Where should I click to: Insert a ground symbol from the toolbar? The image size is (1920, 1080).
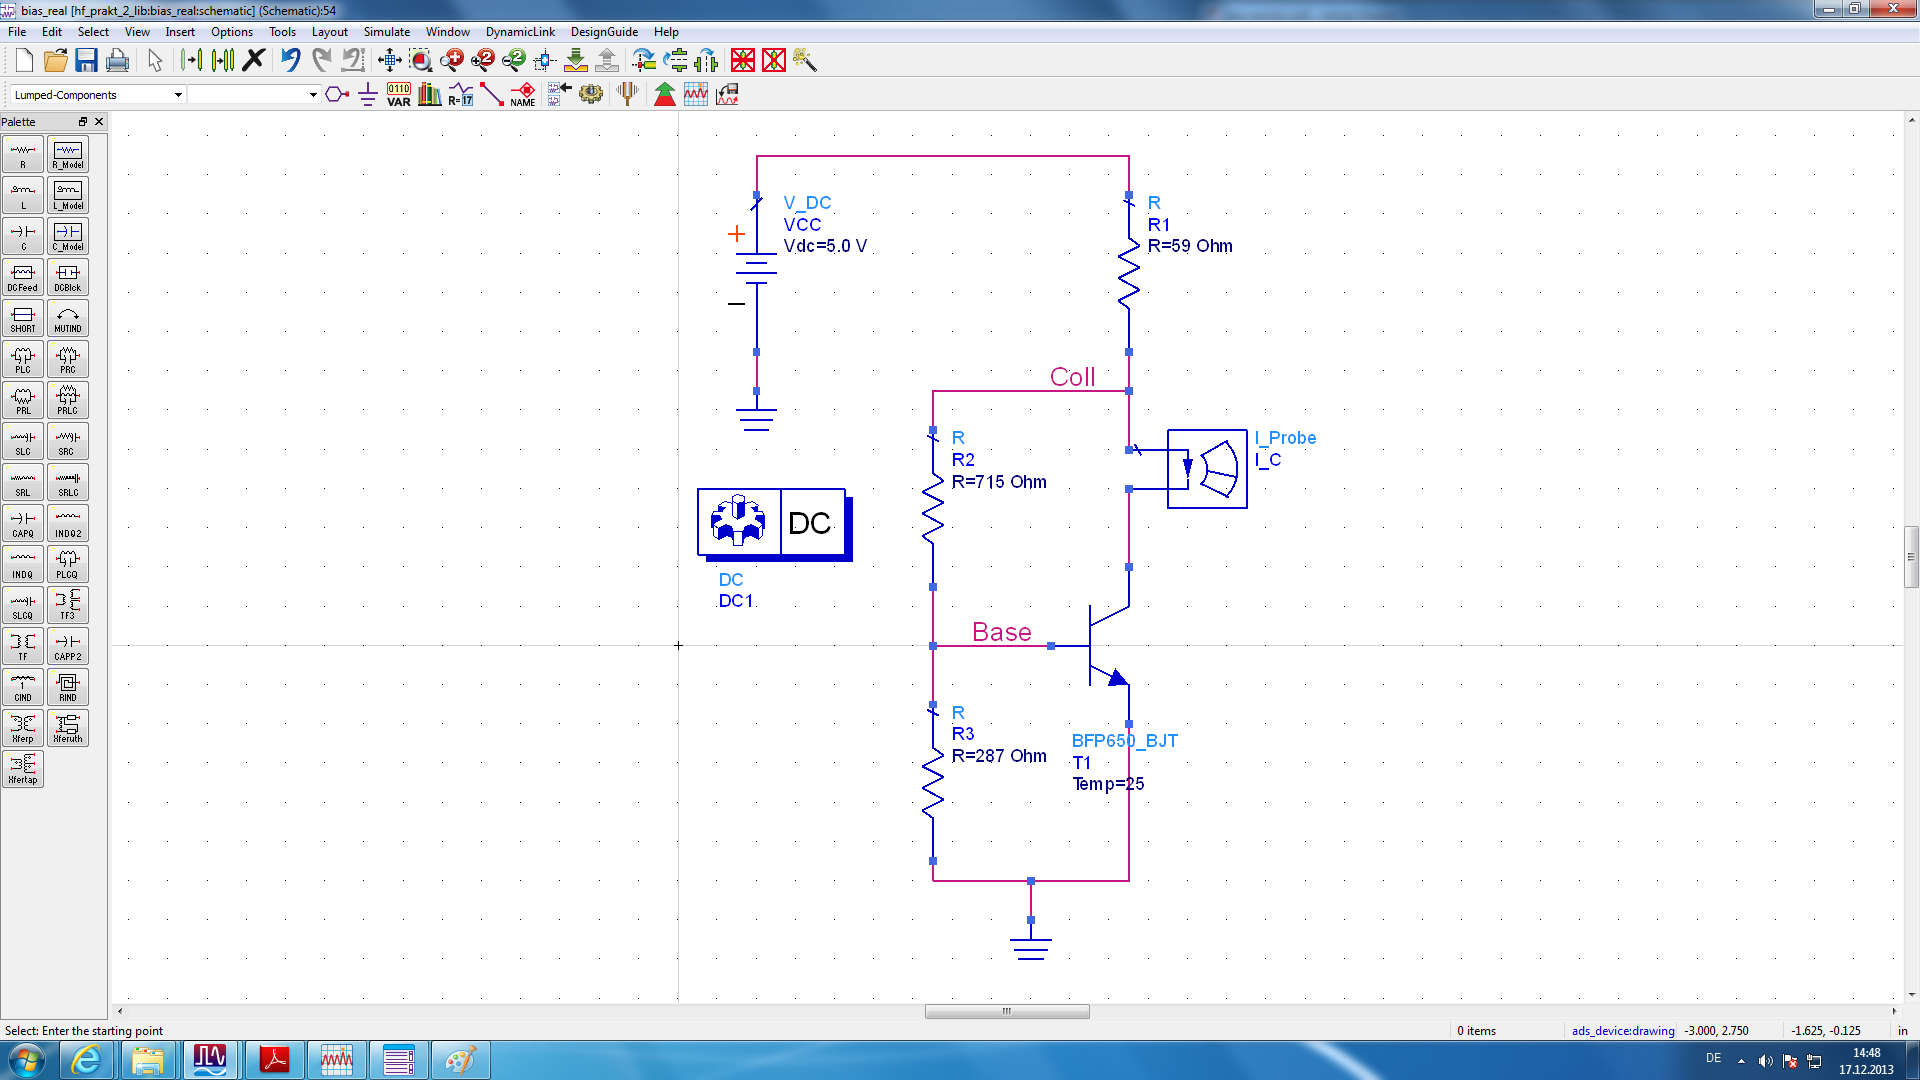pyautogui.click(x=367, y=95)
